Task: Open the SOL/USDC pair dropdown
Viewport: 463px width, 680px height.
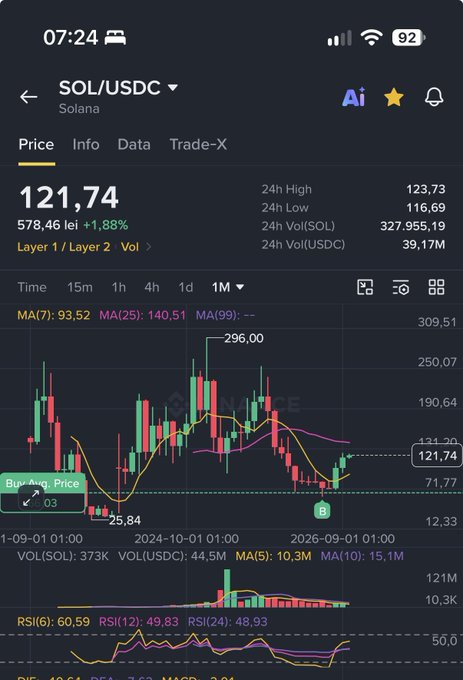Action: coord(118,88)
